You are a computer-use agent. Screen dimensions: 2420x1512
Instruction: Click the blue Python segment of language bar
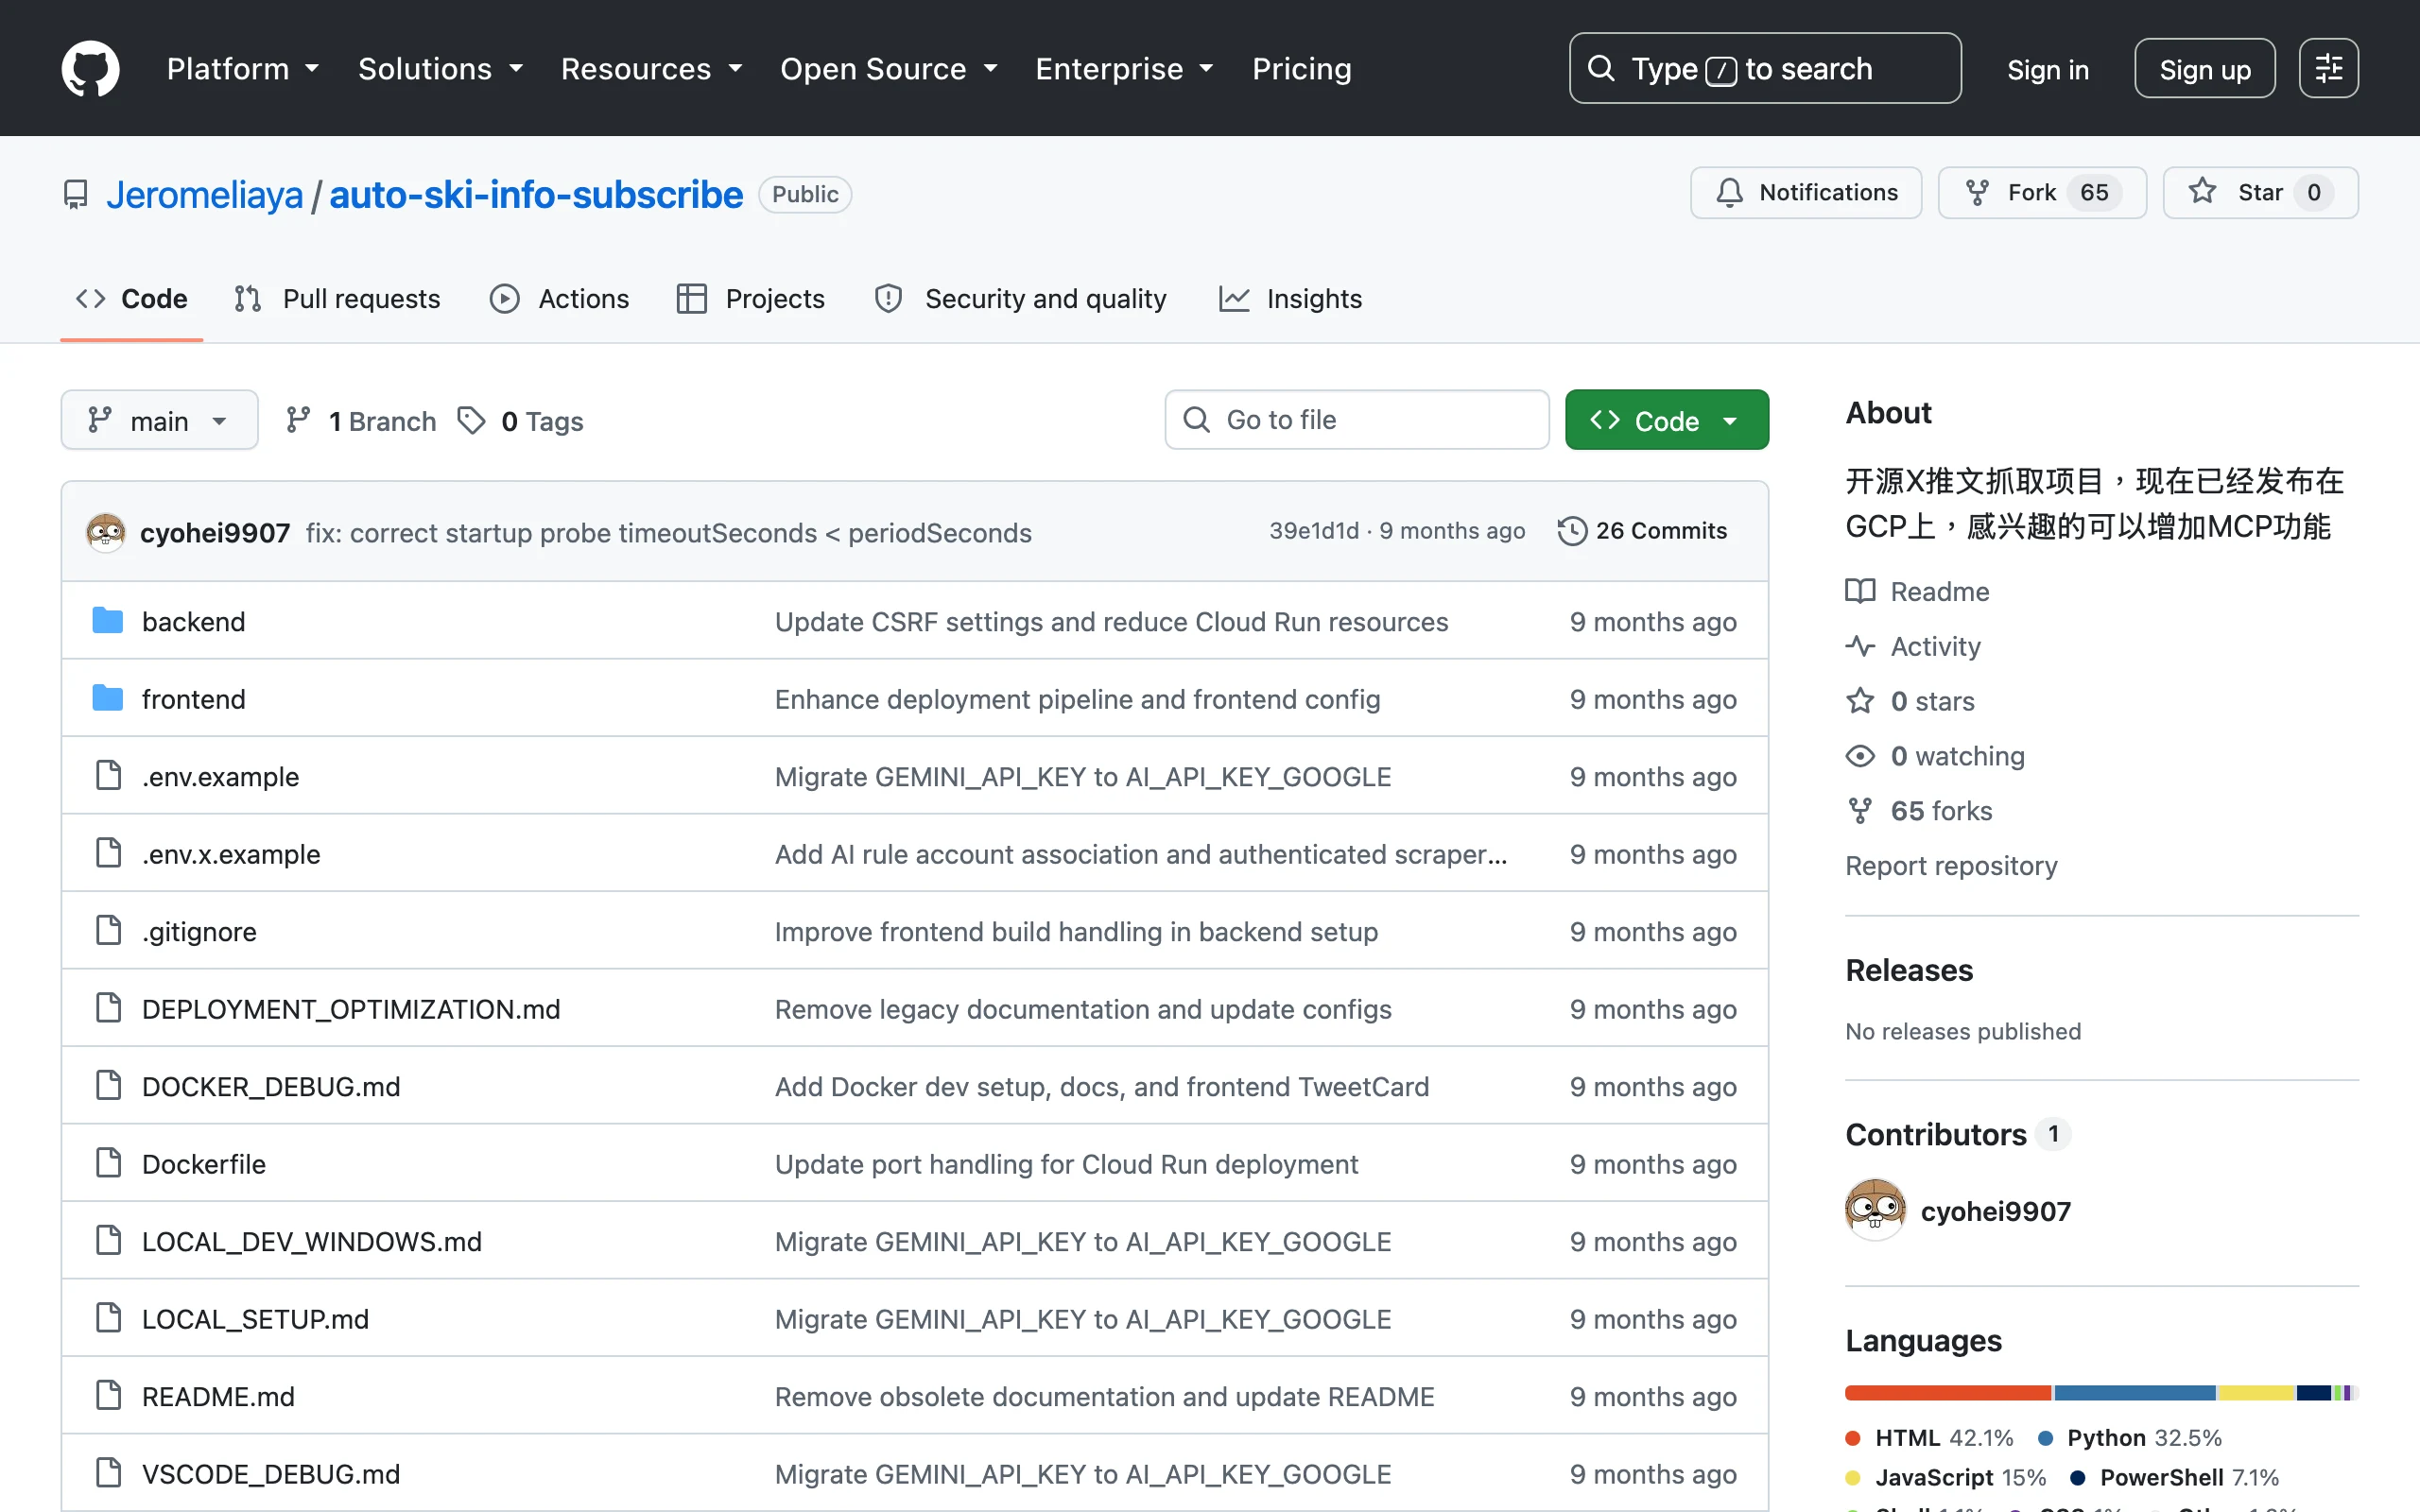[2135, 1393]
